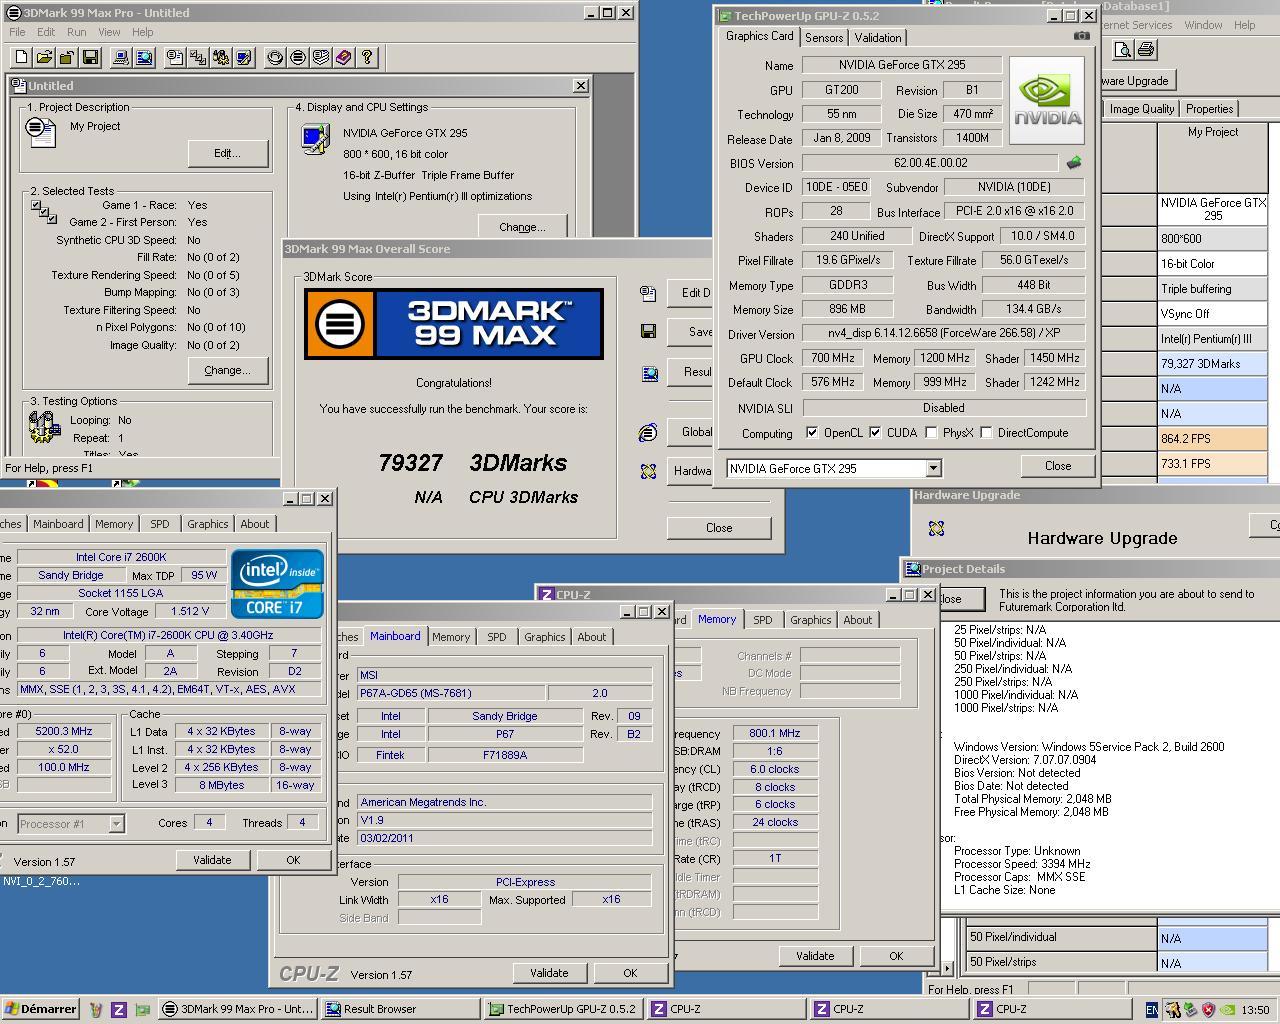This screenshot has height=1024, width=1280.
Task: Click the computer system info icon in 3DMark toolbar
Action: 121,58
